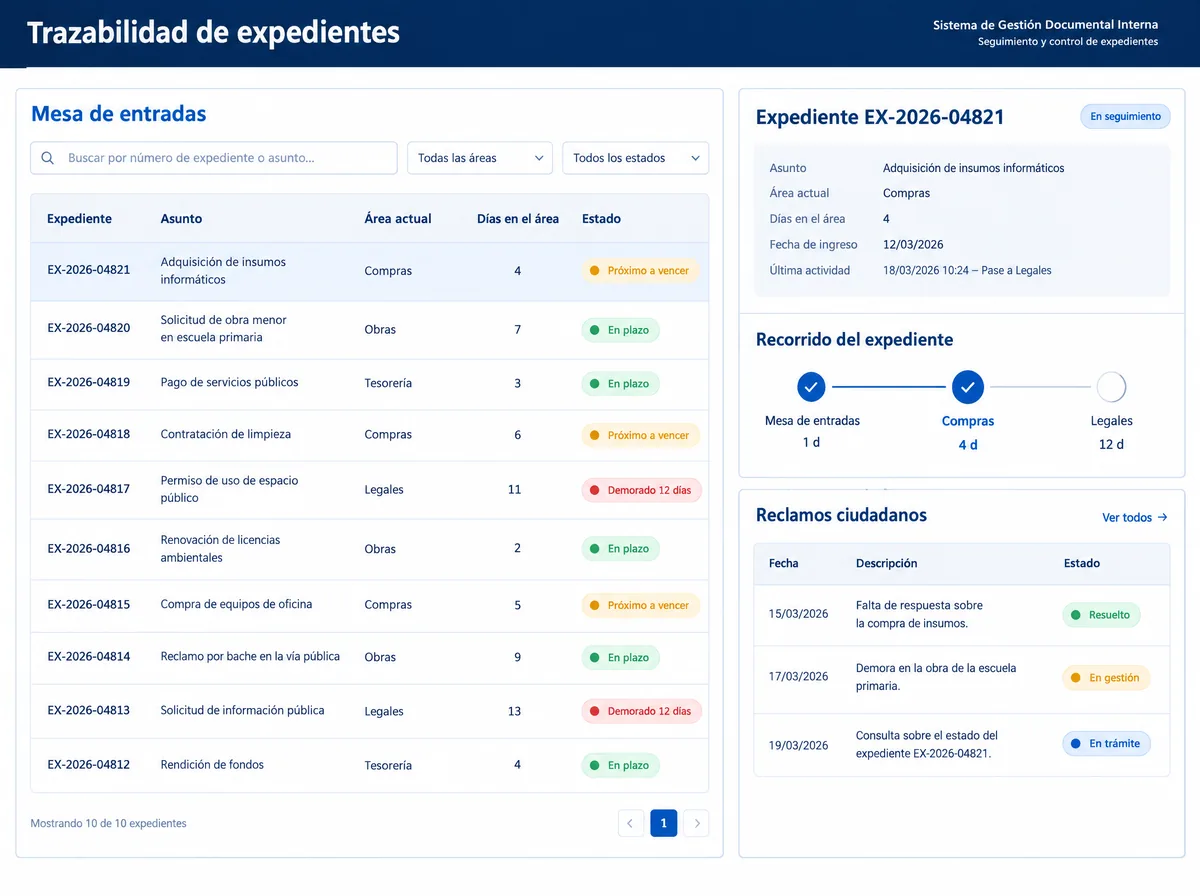Click Reclamo por bache en la vía pública
Image resolution: width=1200 pixels, height=896 pixels.
(x=250, y=657)
